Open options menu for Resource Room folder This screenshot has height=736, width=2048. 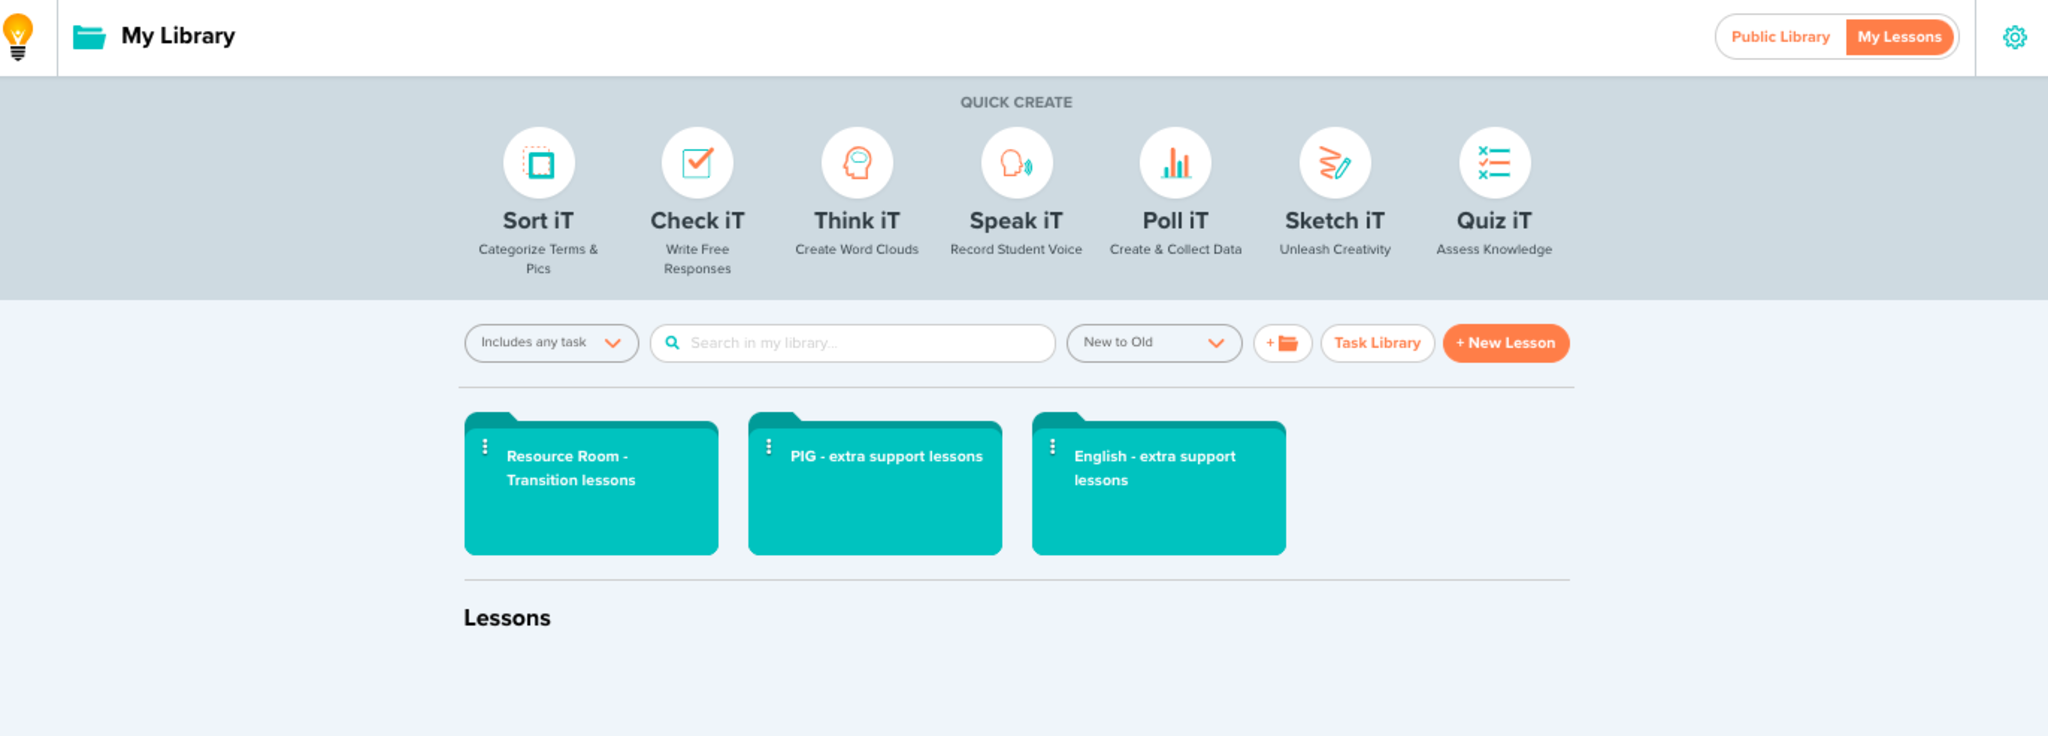point(485,447)
